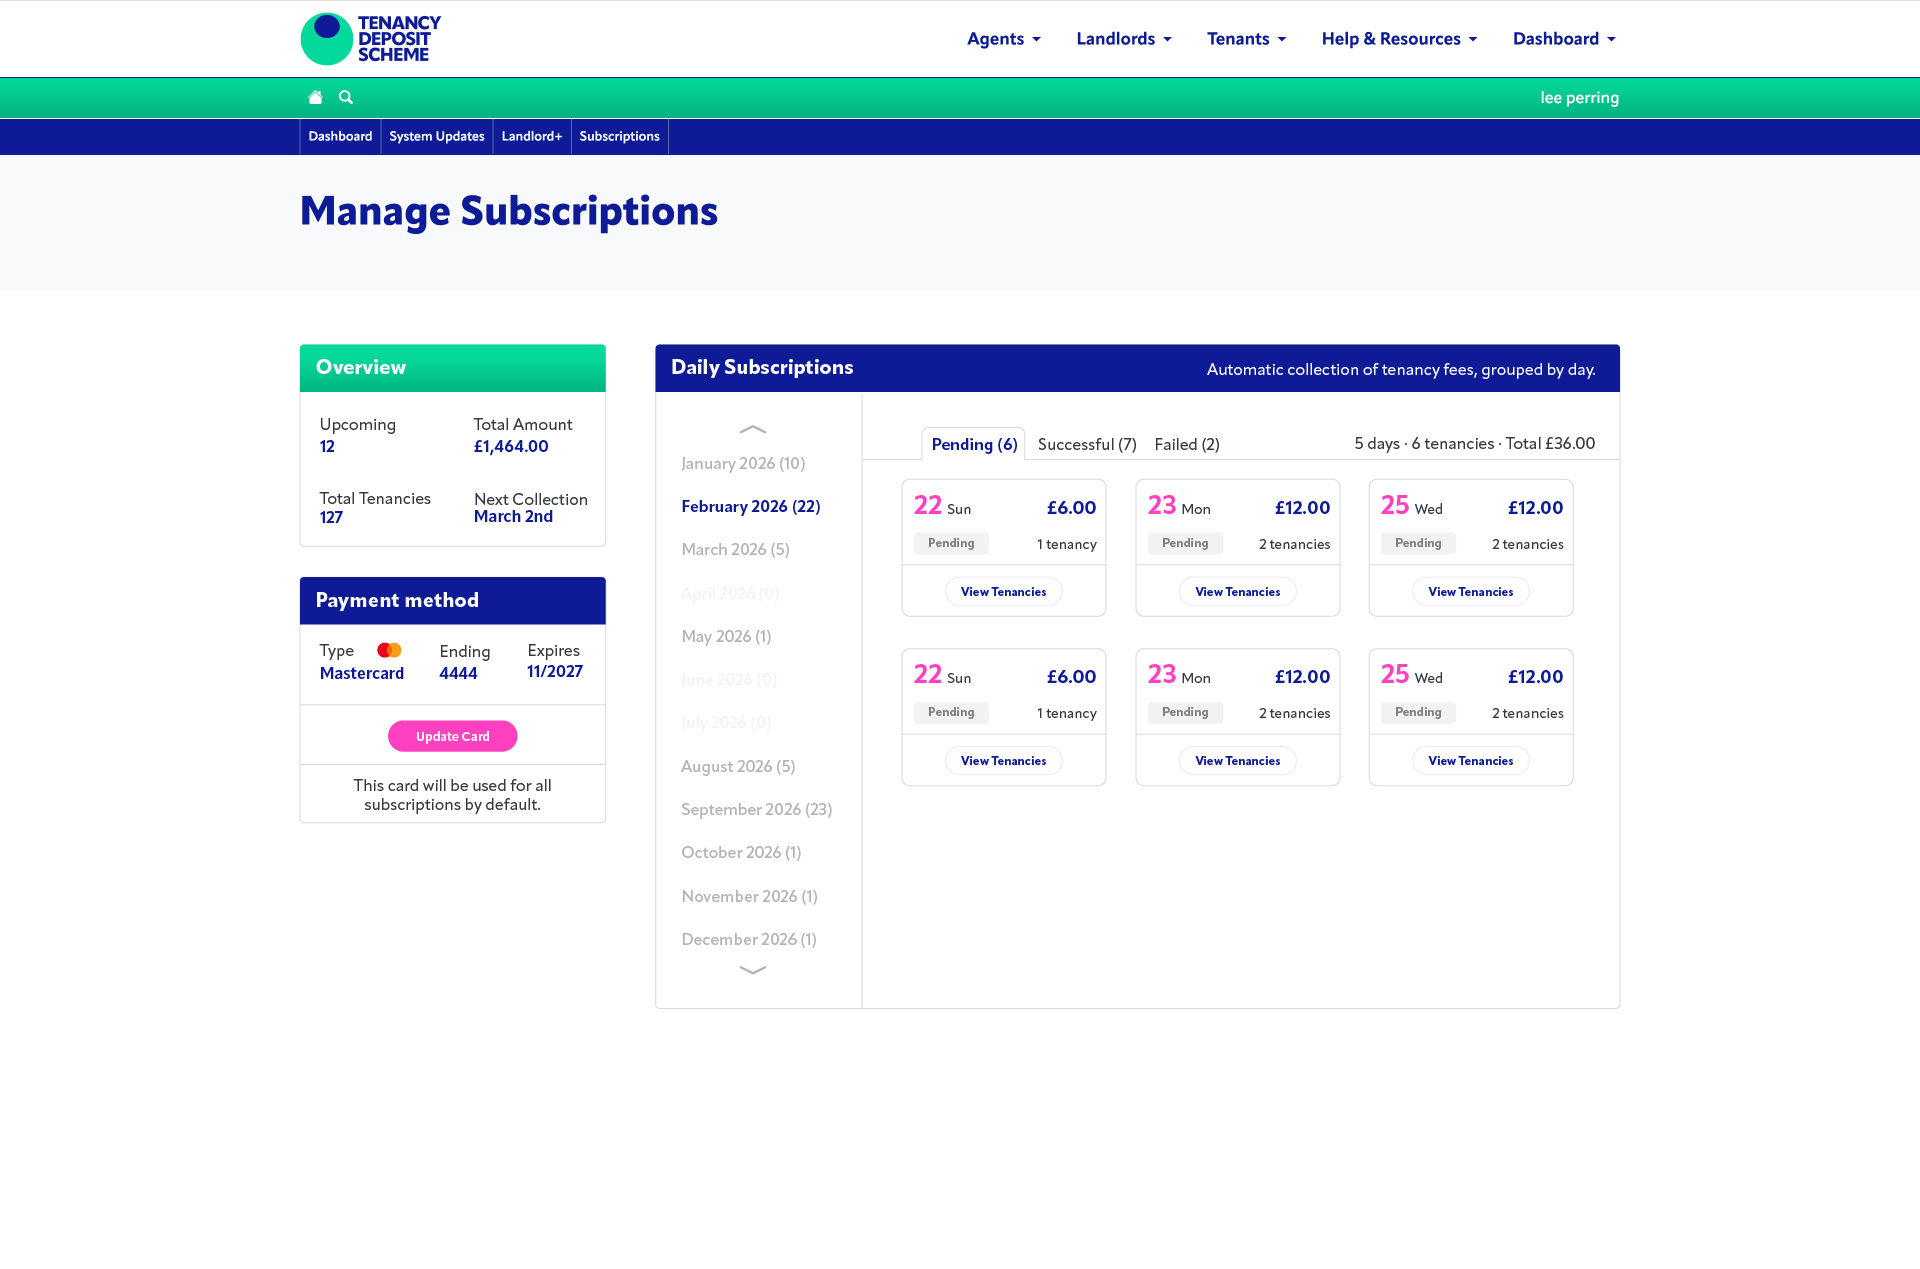
Task: Click the Tenancy Deposit Scheme logo
Action: (371, 39)
